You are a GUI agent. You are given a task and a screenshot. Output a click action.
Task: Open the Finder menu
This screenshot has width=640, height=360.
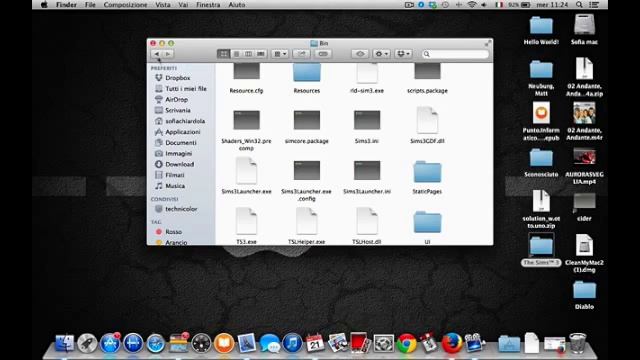(x=66, y=5)
